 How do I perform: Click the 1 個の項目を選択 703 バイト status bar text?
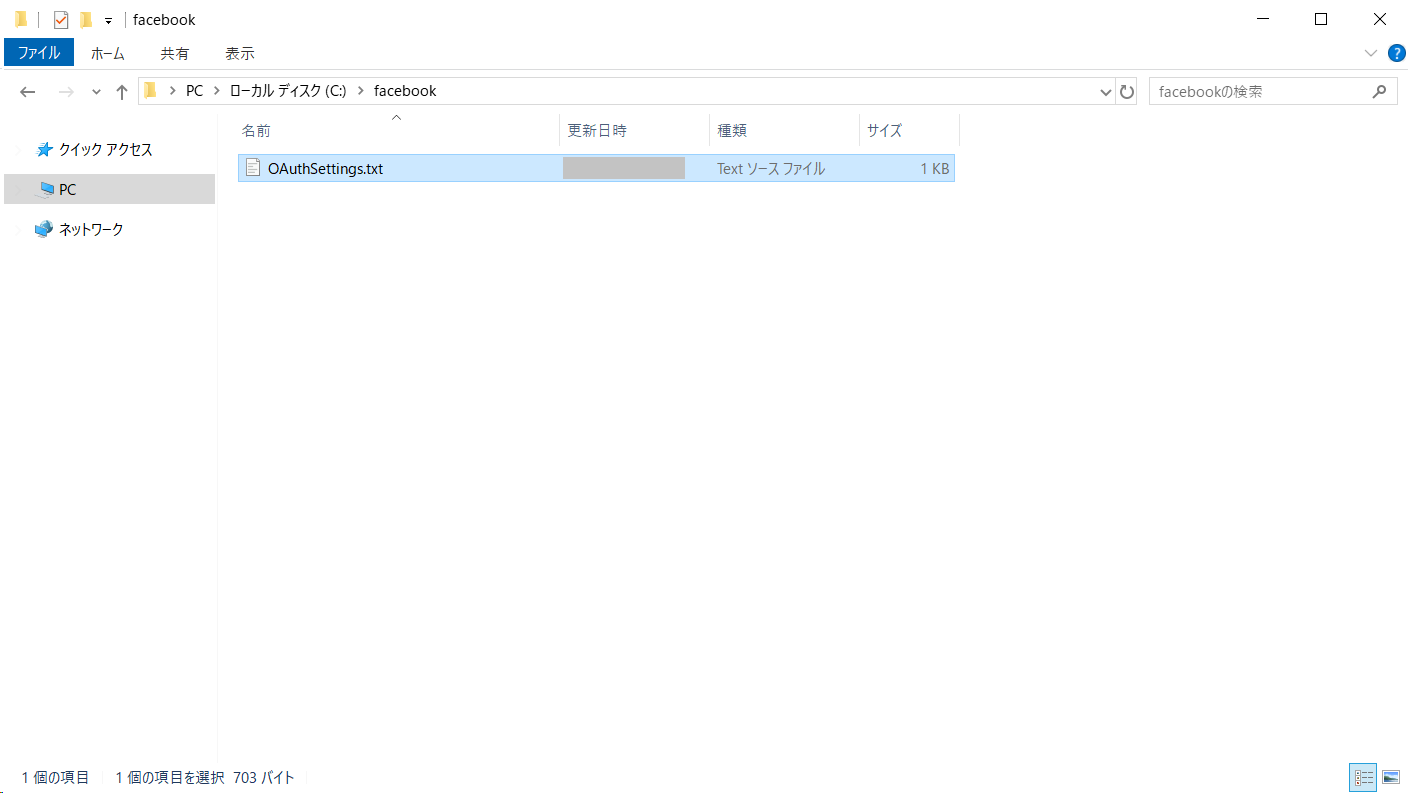[x=205, y=777]
